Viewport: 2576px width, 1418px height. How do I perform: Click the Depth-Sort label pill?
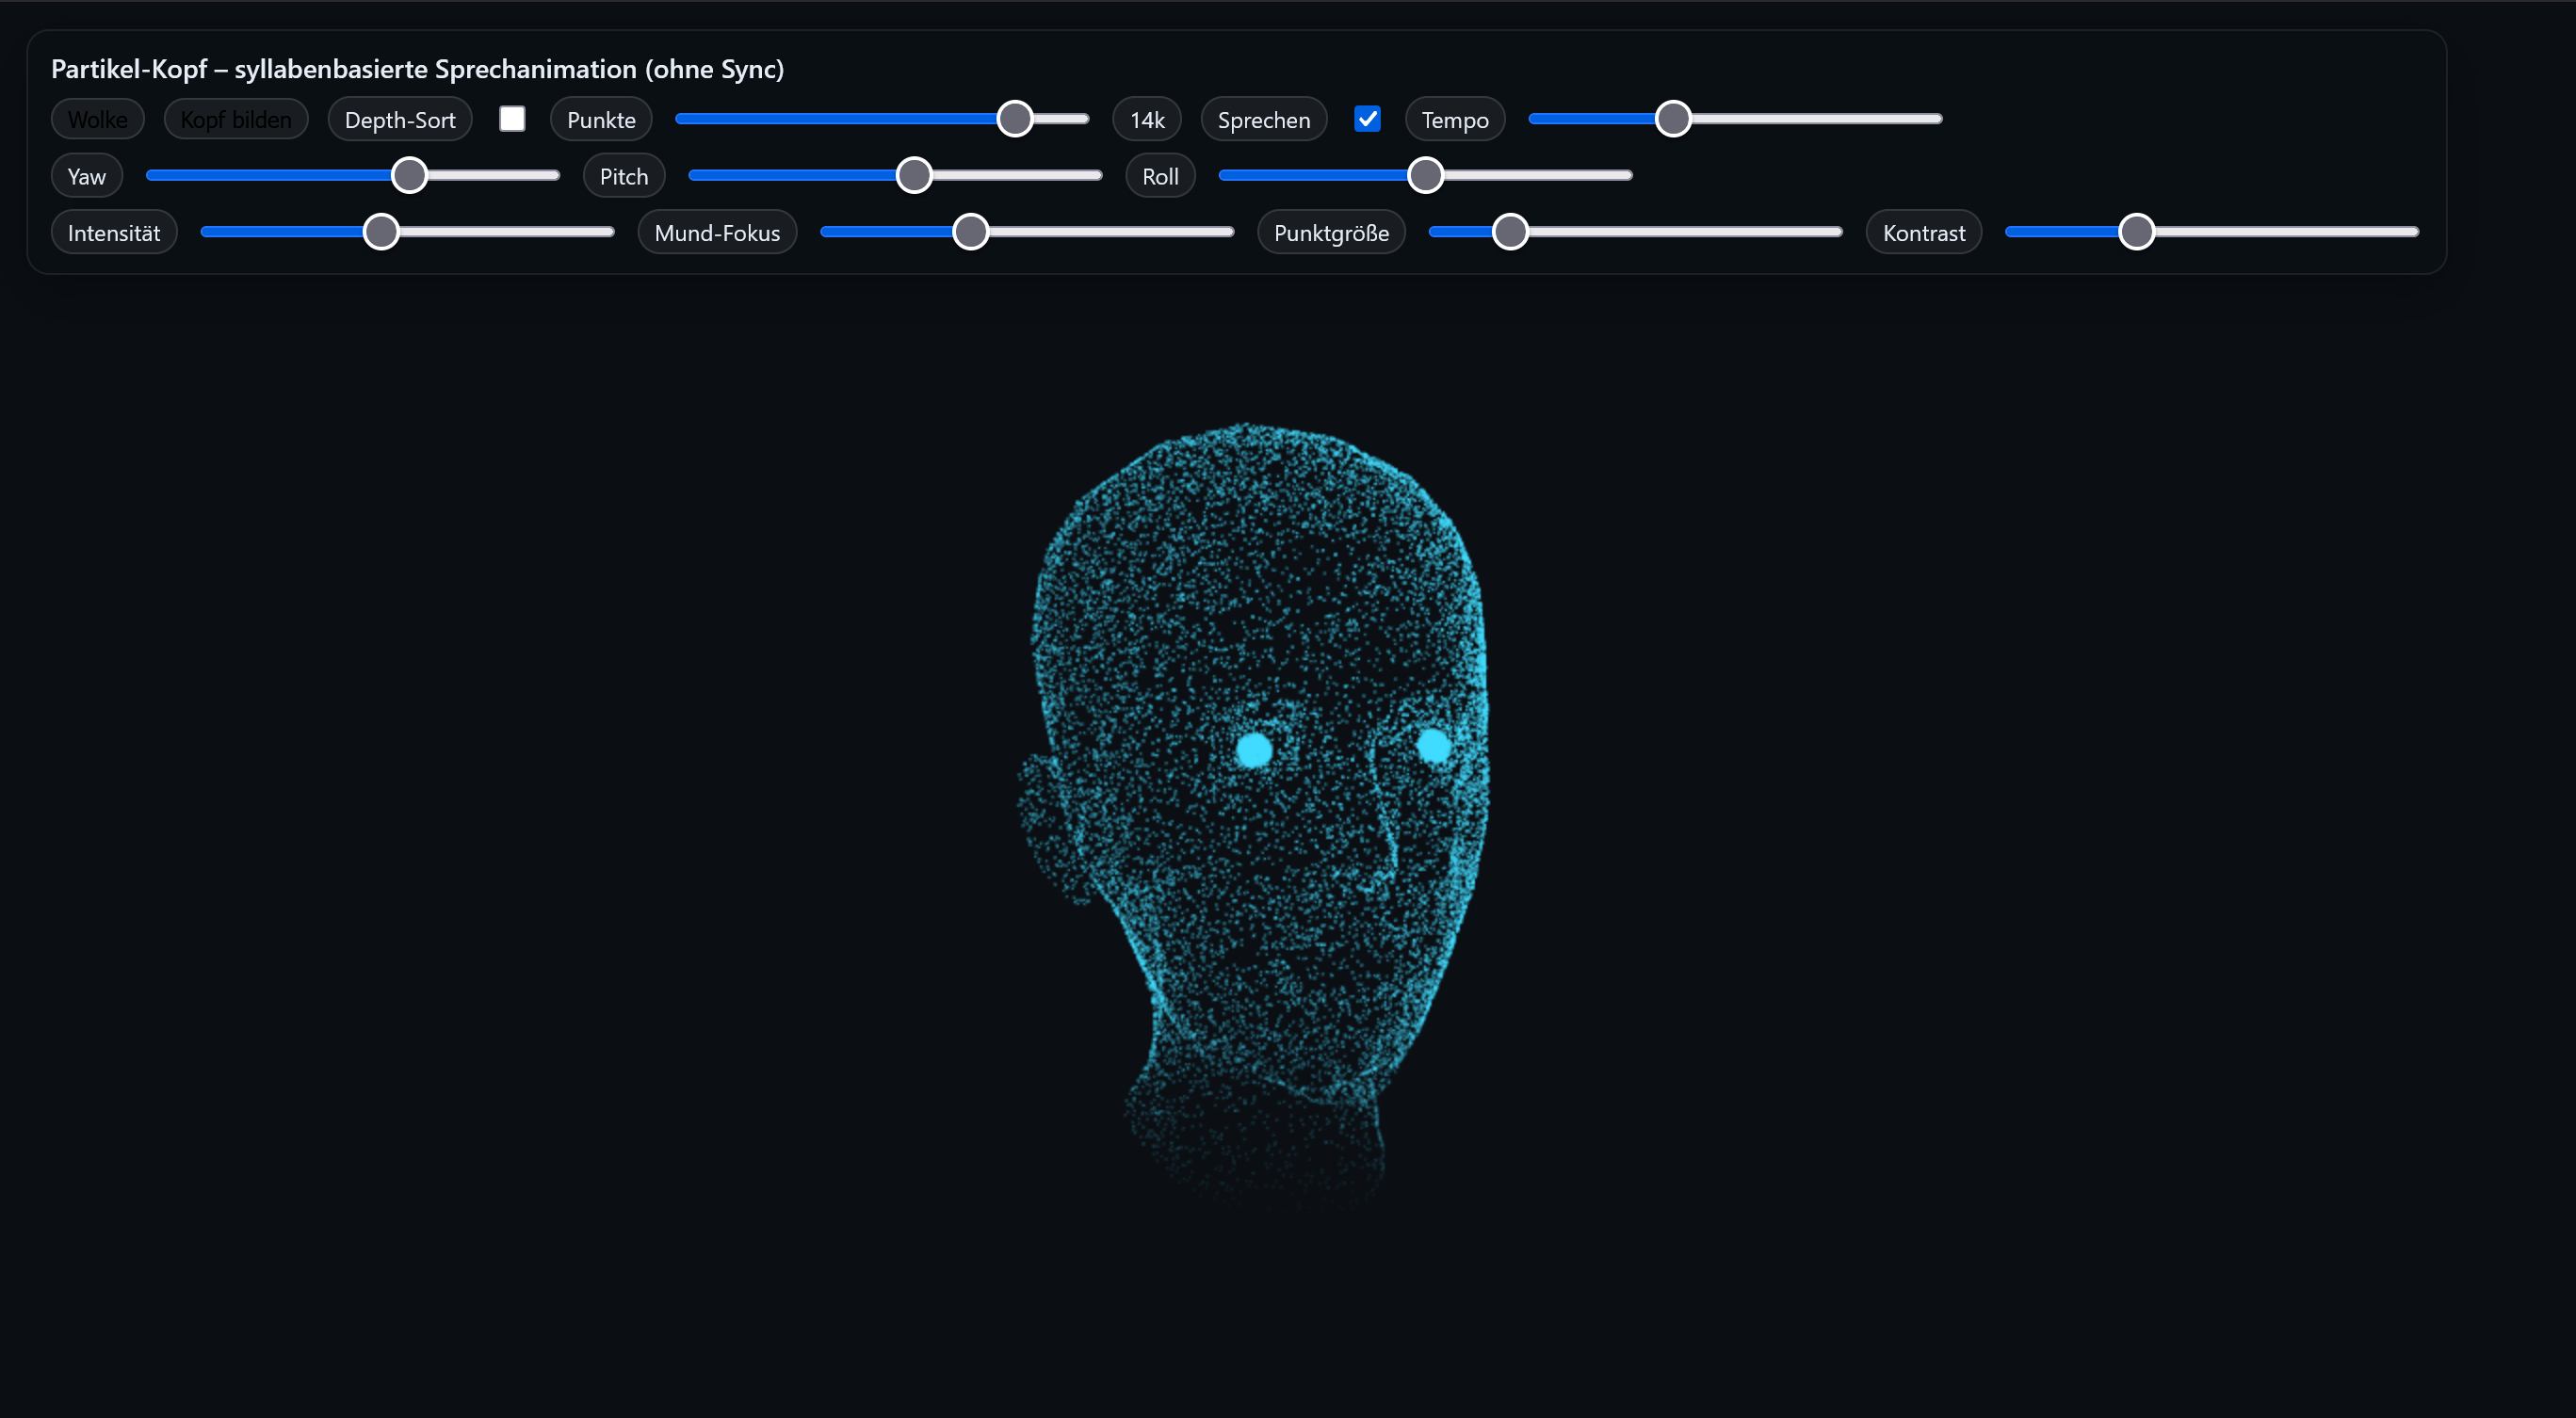click(x=399, y=120)
